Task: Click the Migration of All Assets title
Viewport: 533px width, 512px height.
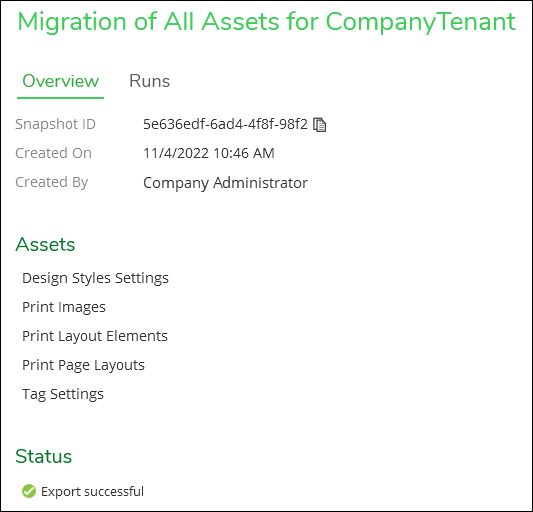Action: (x=266, y=22)
